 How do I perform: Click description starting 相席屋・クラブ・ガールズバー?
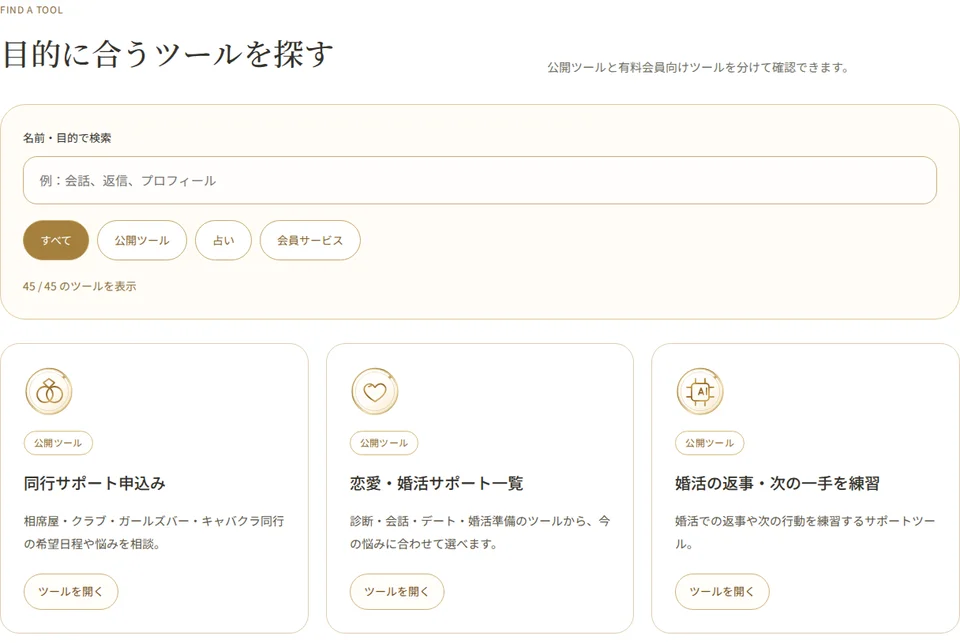(x=154, y=532)
